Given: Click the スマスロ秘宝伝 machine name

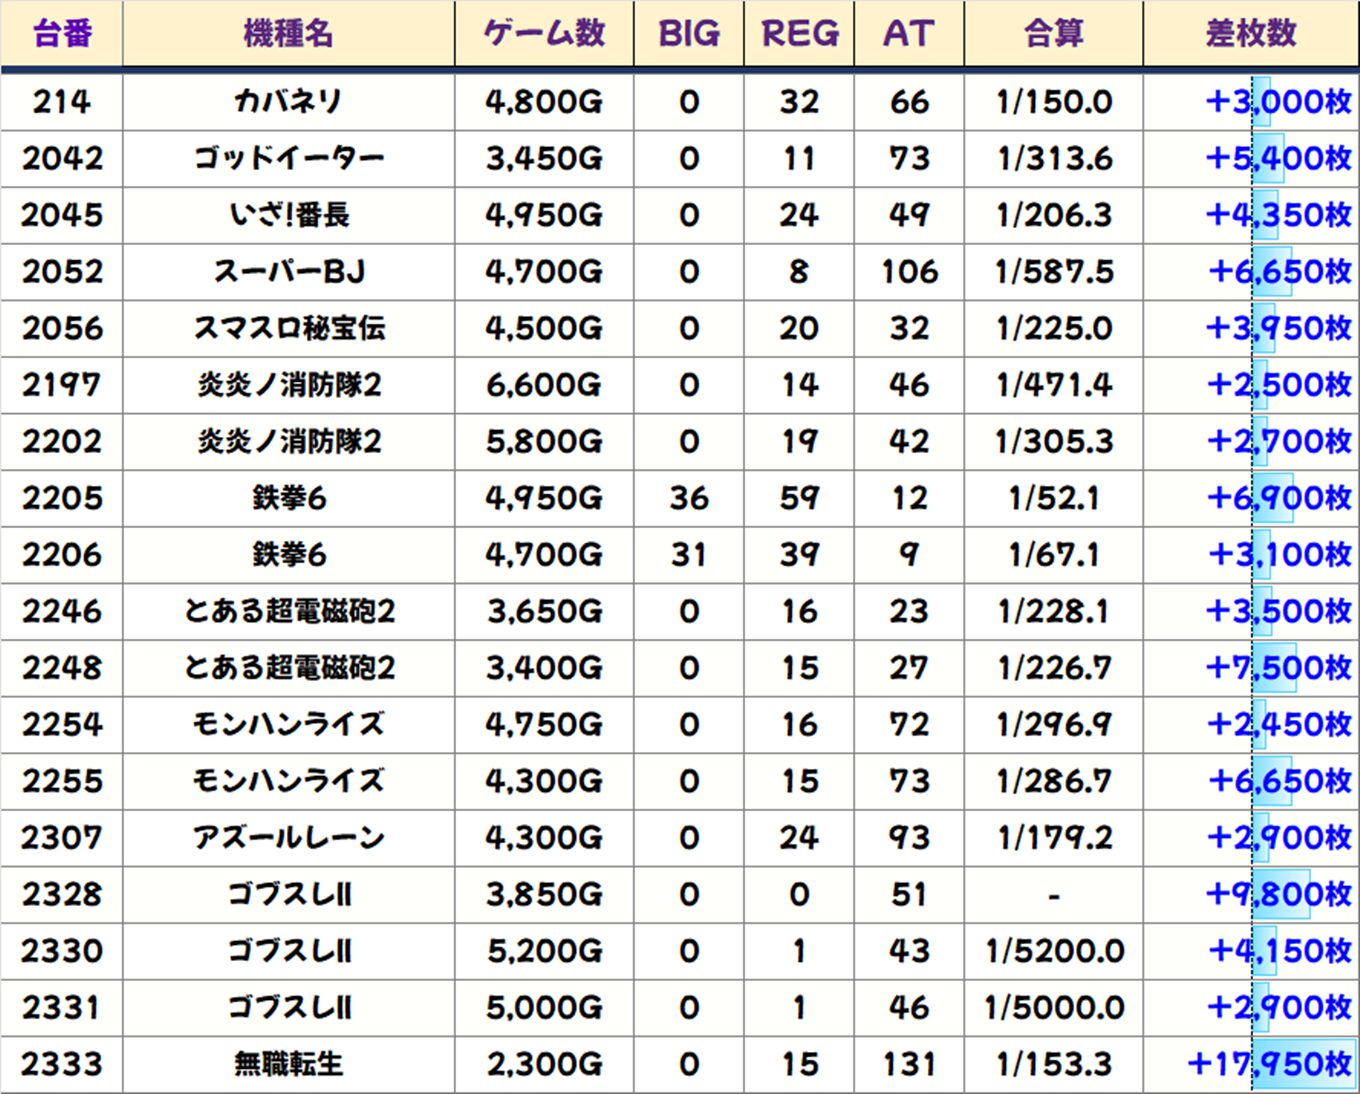Looking at the screenshot, I should [288, 328].
